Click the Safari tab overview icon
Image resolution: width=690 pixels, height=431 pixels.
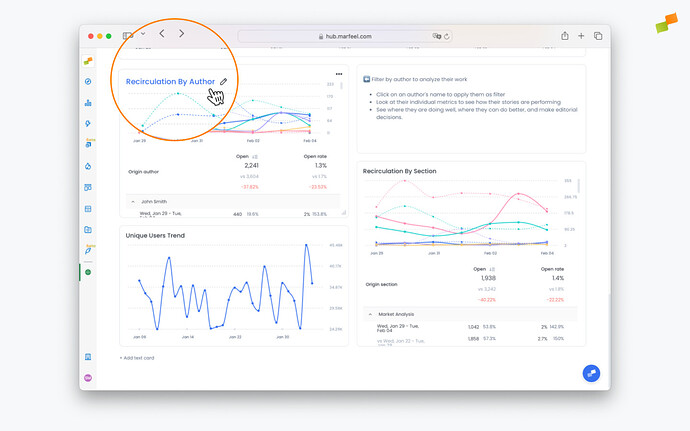598,36
